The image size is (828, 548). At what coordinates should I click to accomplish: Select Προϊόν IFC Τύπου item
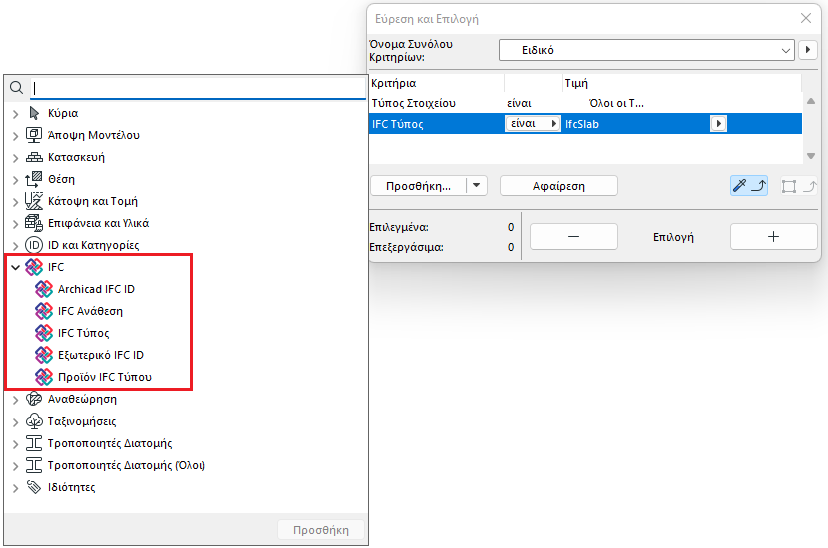(105, 377)
